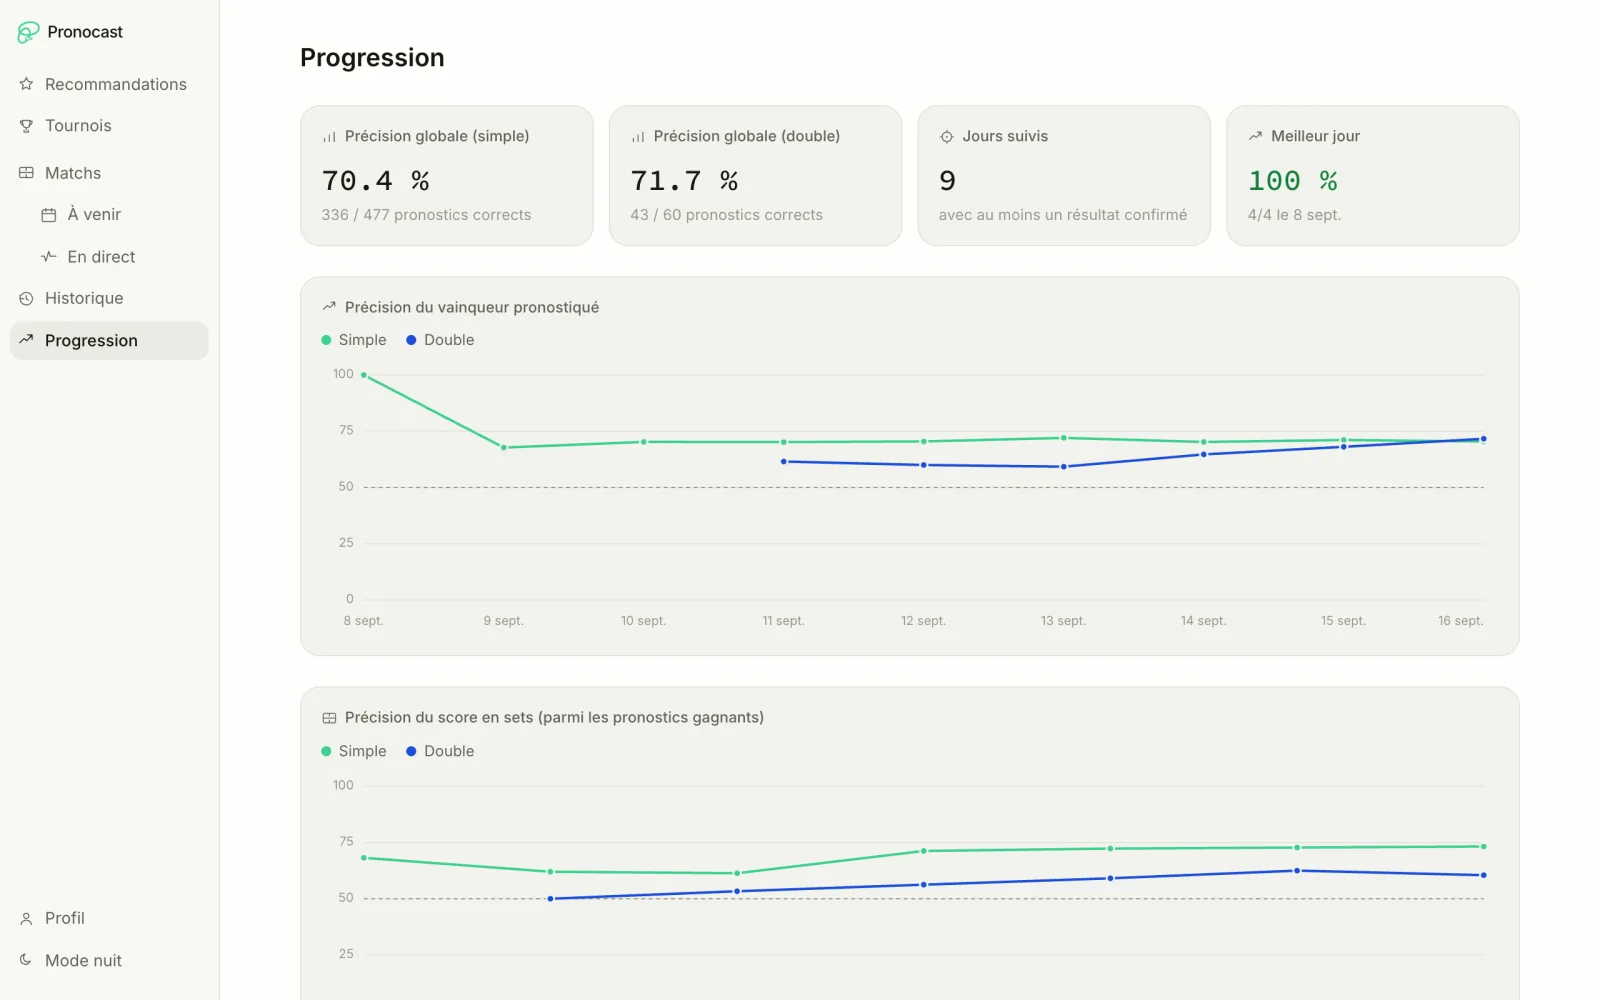Click the calendar icon beside À venir
The height and width of the screenshot is (1000, 1600).
(x=48, y=215)
